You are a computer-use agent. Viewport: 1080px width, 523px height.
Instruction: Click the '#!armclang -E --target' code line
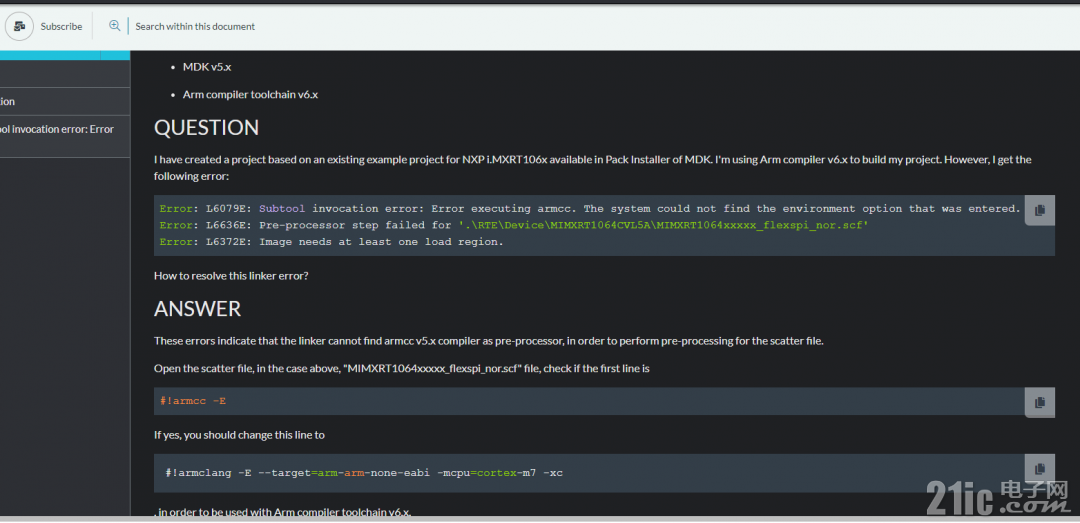[x=364, y=473]
